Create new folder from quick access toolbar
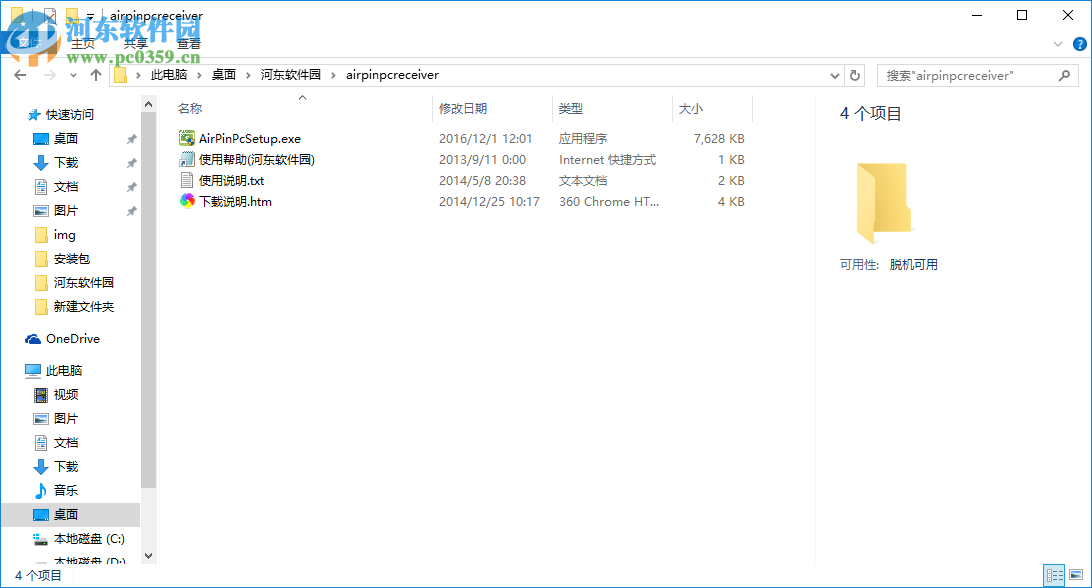 click(x=71, y=14)
